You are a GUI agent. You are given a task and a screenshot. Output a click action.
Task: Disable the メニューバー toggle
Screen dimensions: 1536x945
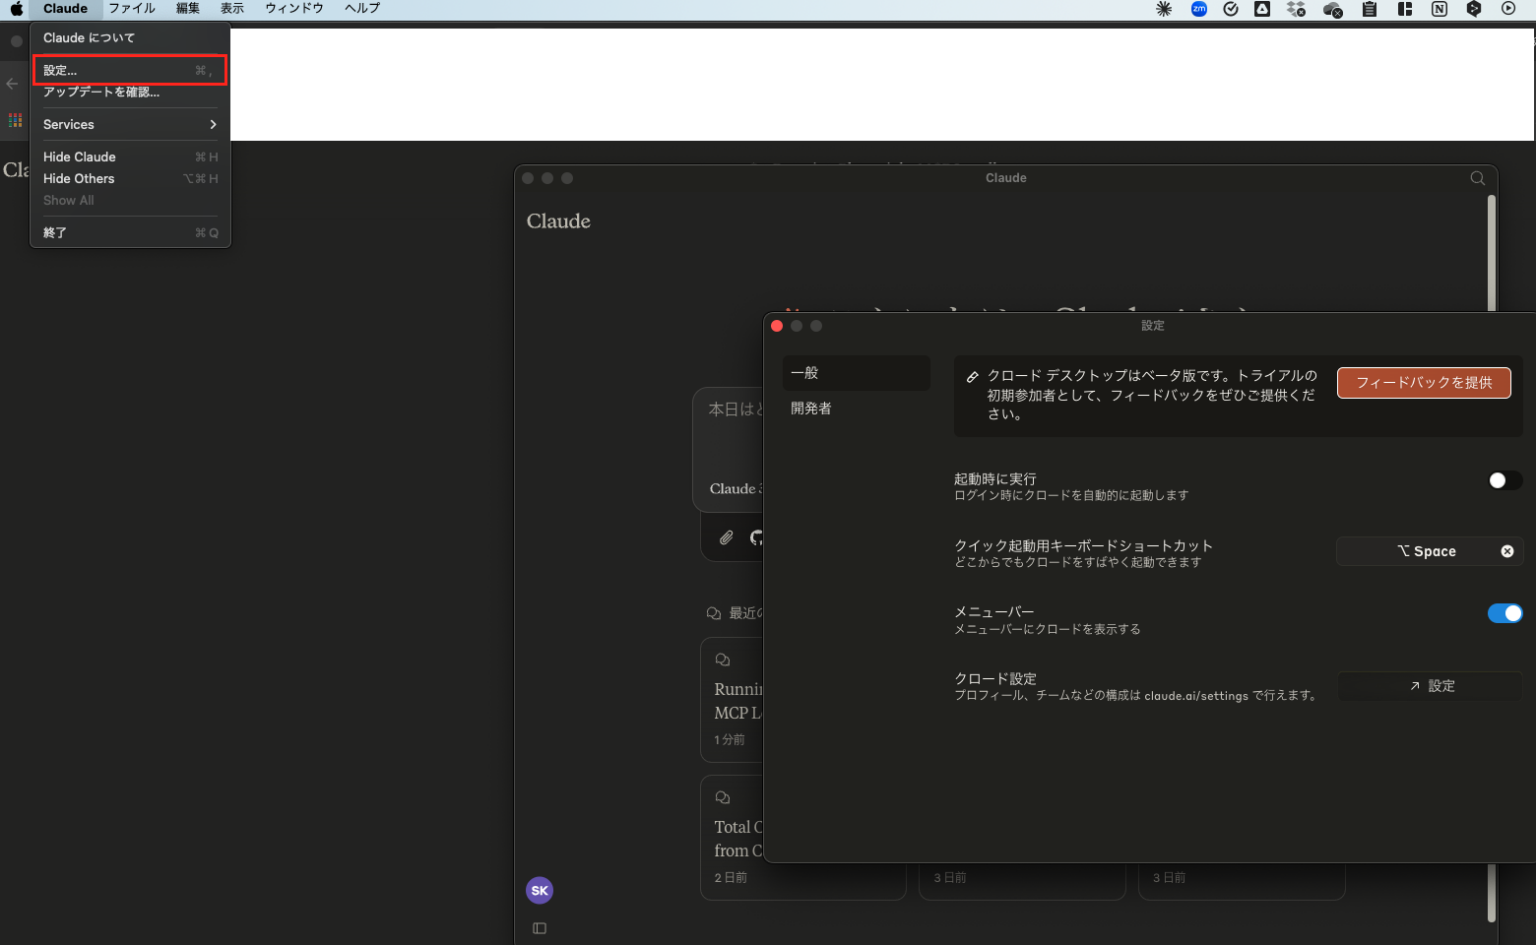pos(1505,613)
